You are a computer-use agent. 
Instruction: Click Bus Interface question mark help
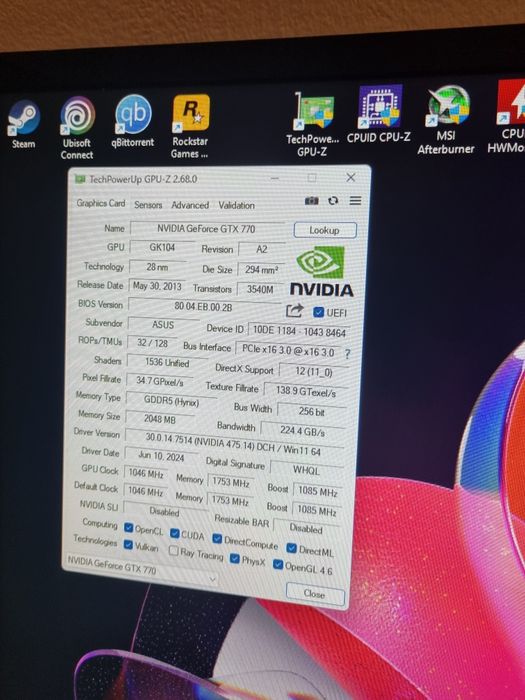[x=347, y=354]
